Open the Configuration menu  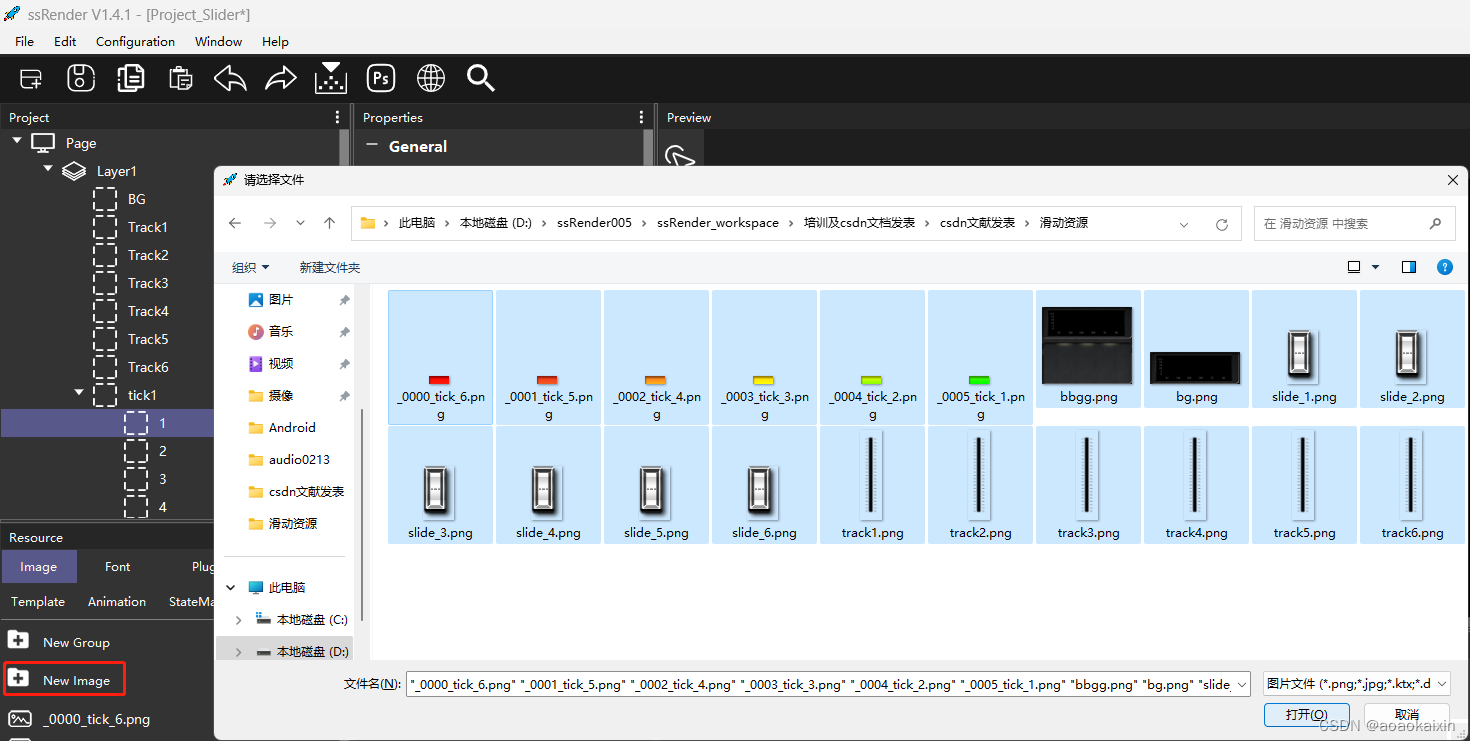[135, 41]
